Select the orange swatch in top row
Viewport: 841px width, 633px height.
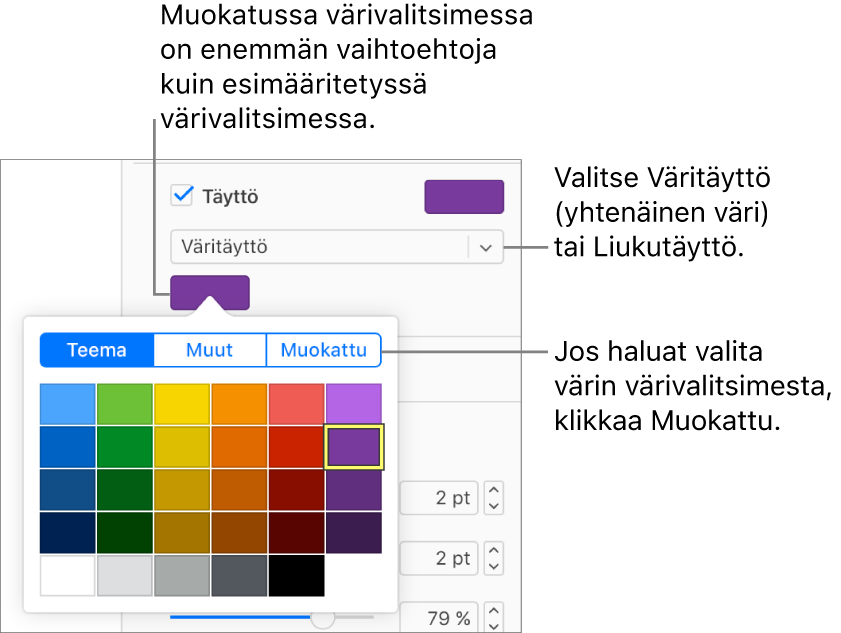pos(239,404)
